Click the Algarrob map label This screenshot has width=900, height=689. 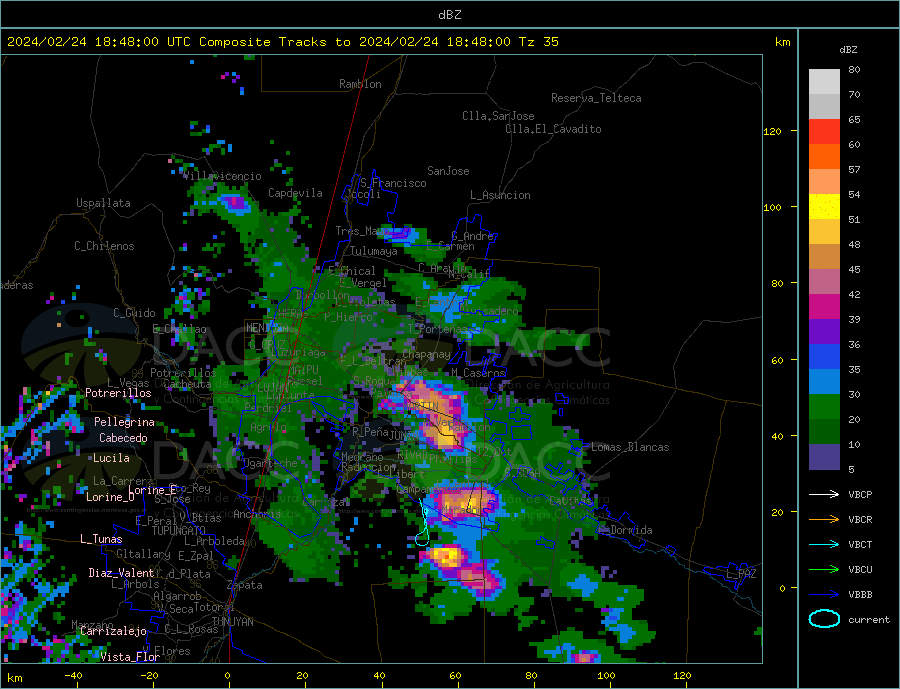click(x=177, y=597)
